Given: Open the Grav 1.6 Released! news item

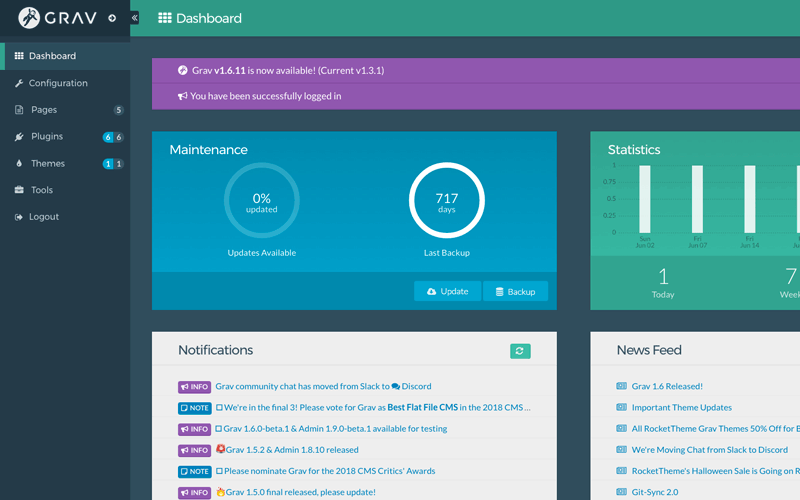Looking at the screenshot, I should click(x=667, y=386).
